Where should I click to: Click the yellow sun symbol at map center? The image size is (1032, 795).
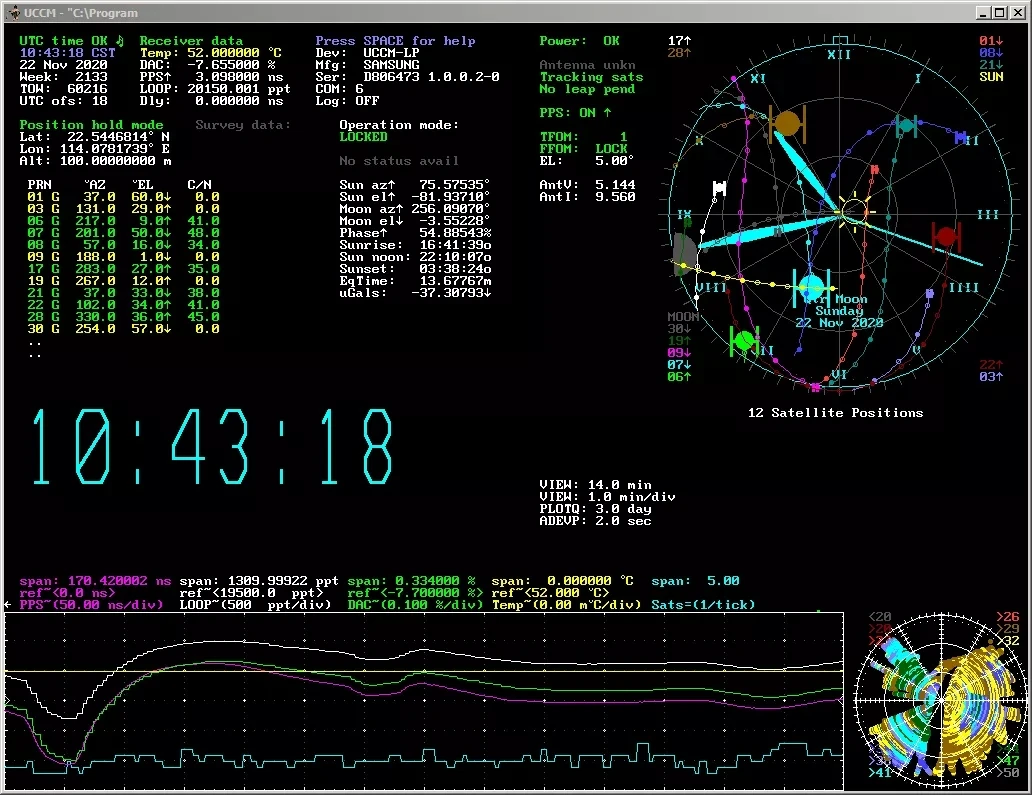(854, 211)
